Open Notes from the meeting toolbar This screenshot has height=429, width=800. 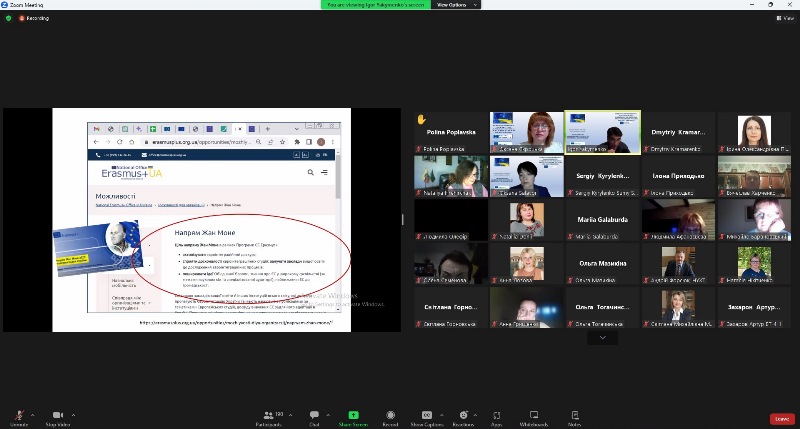(x=574, y=417)
